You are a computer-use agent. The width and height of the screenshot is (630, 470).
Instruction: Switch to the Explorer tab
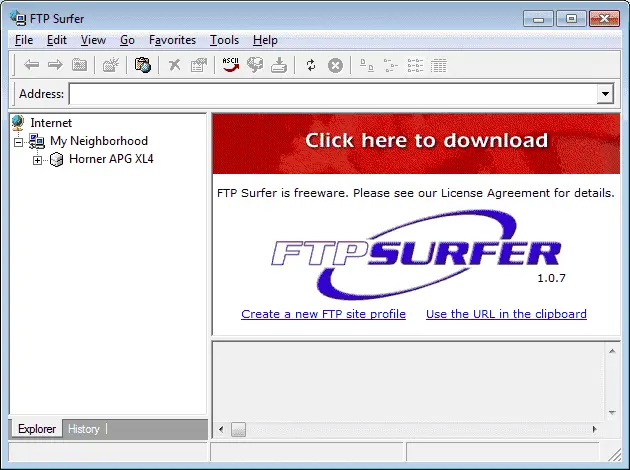click(37, 429)
